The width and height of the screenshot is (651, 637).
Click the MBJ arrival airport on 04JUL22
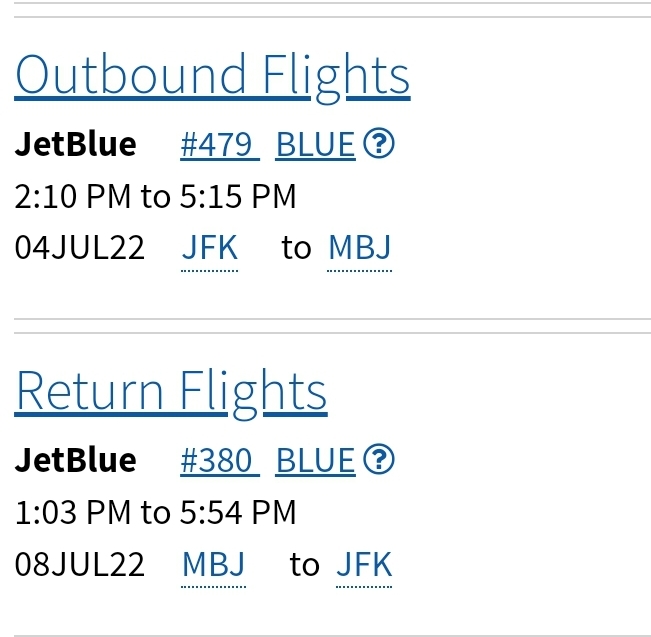click(x=359, y=248)
